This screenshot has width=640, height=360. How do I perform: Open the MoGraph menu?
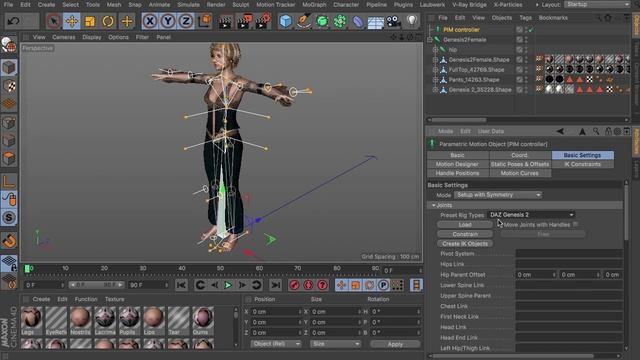[314, 4]
